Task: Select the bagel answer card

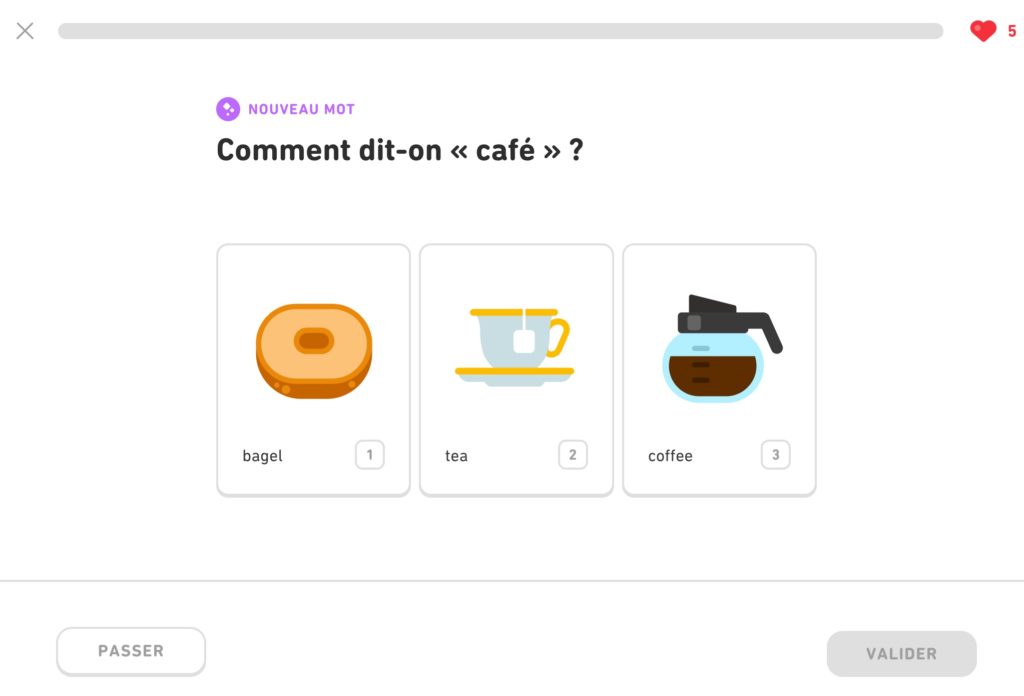Action: pos(313,368)
